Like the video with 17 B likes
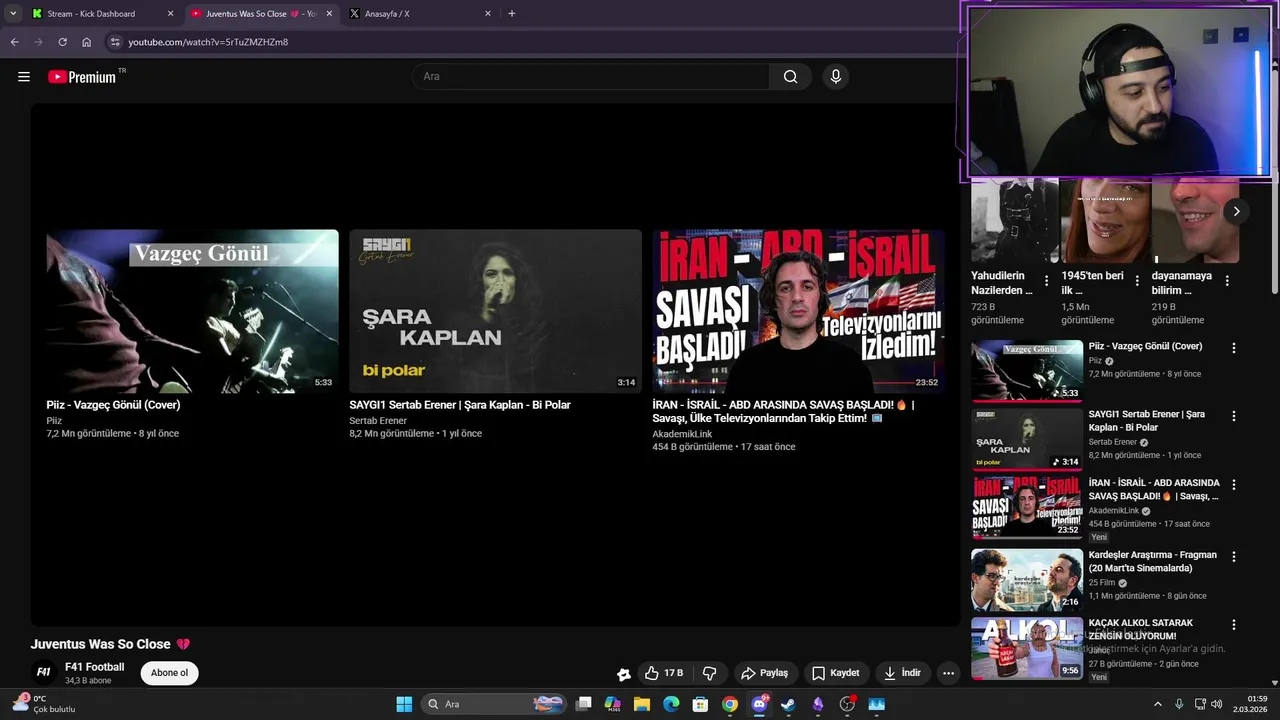1280x720 pixels. pyautogui.click(x=664, y=673)
